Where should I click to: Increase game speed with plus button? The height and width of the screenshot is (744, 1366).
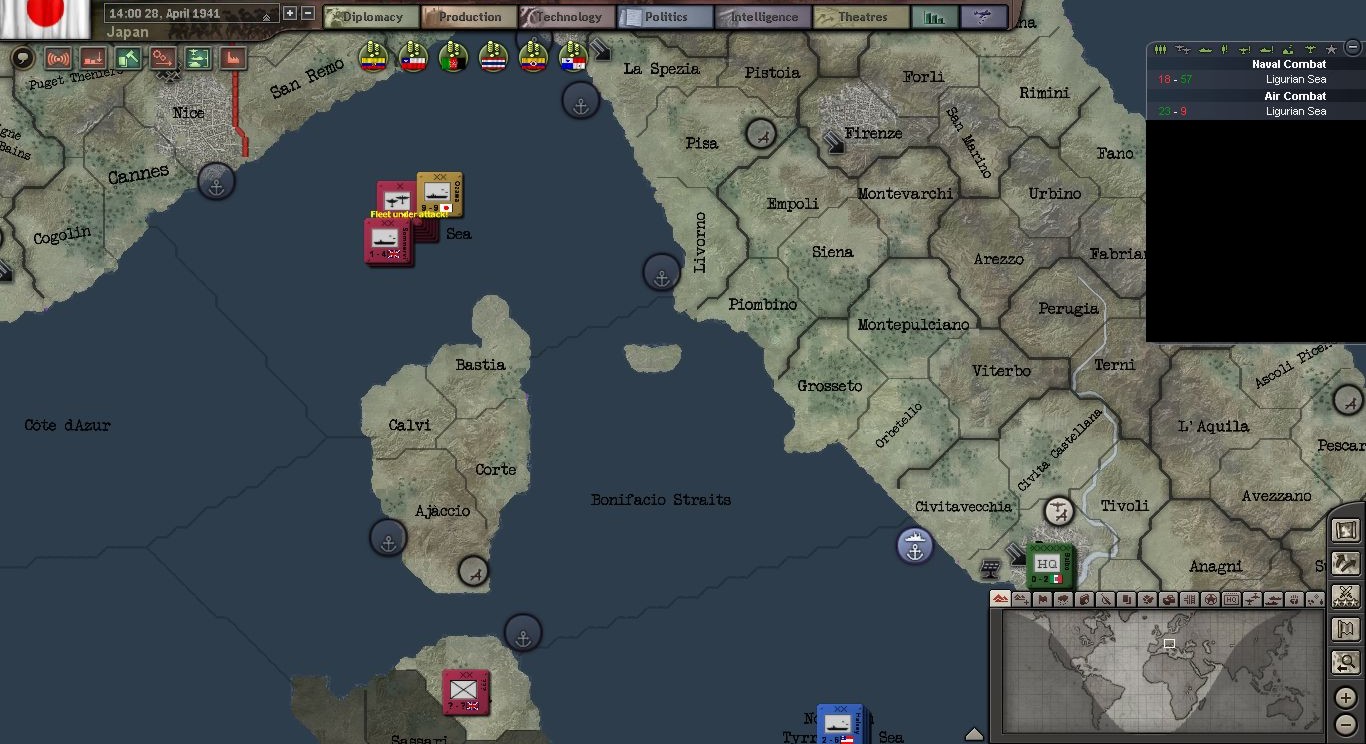(290, 14)
